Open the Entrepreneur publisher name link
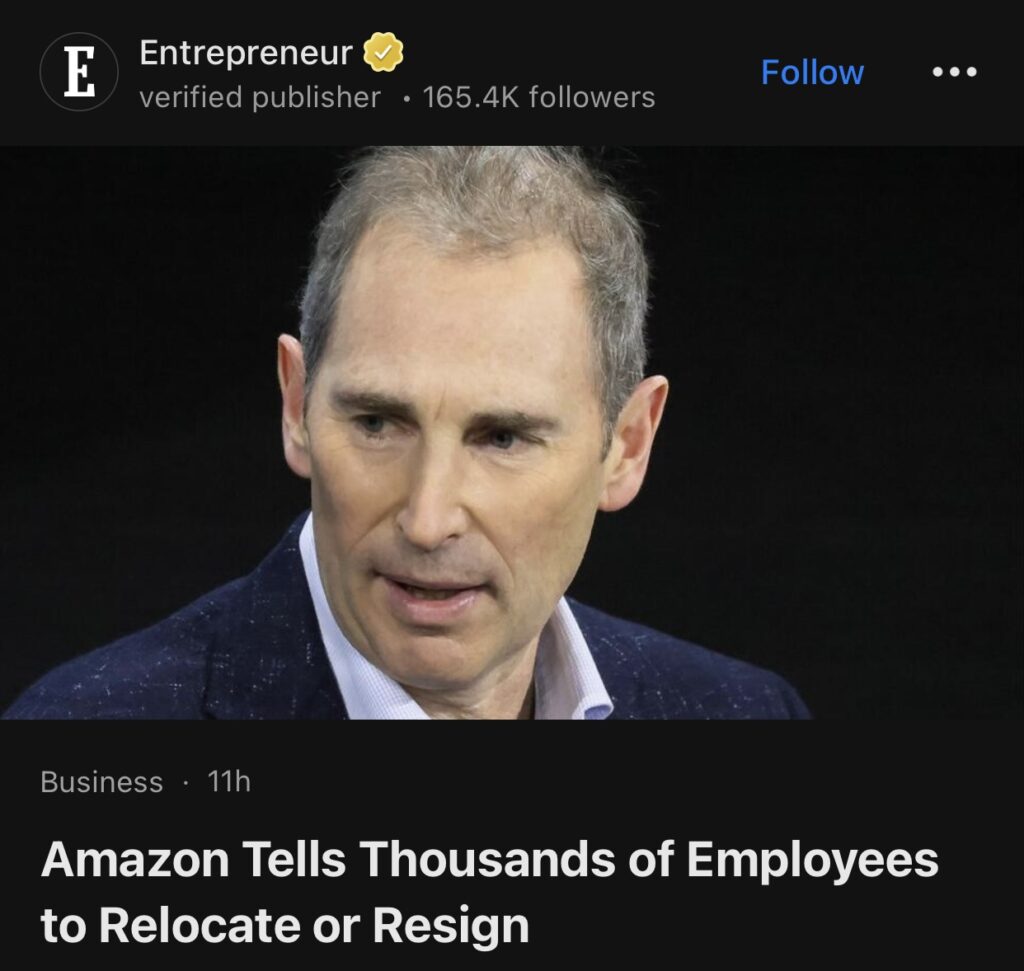This screenshot has height=971, width=1024. tap(246, 52)
